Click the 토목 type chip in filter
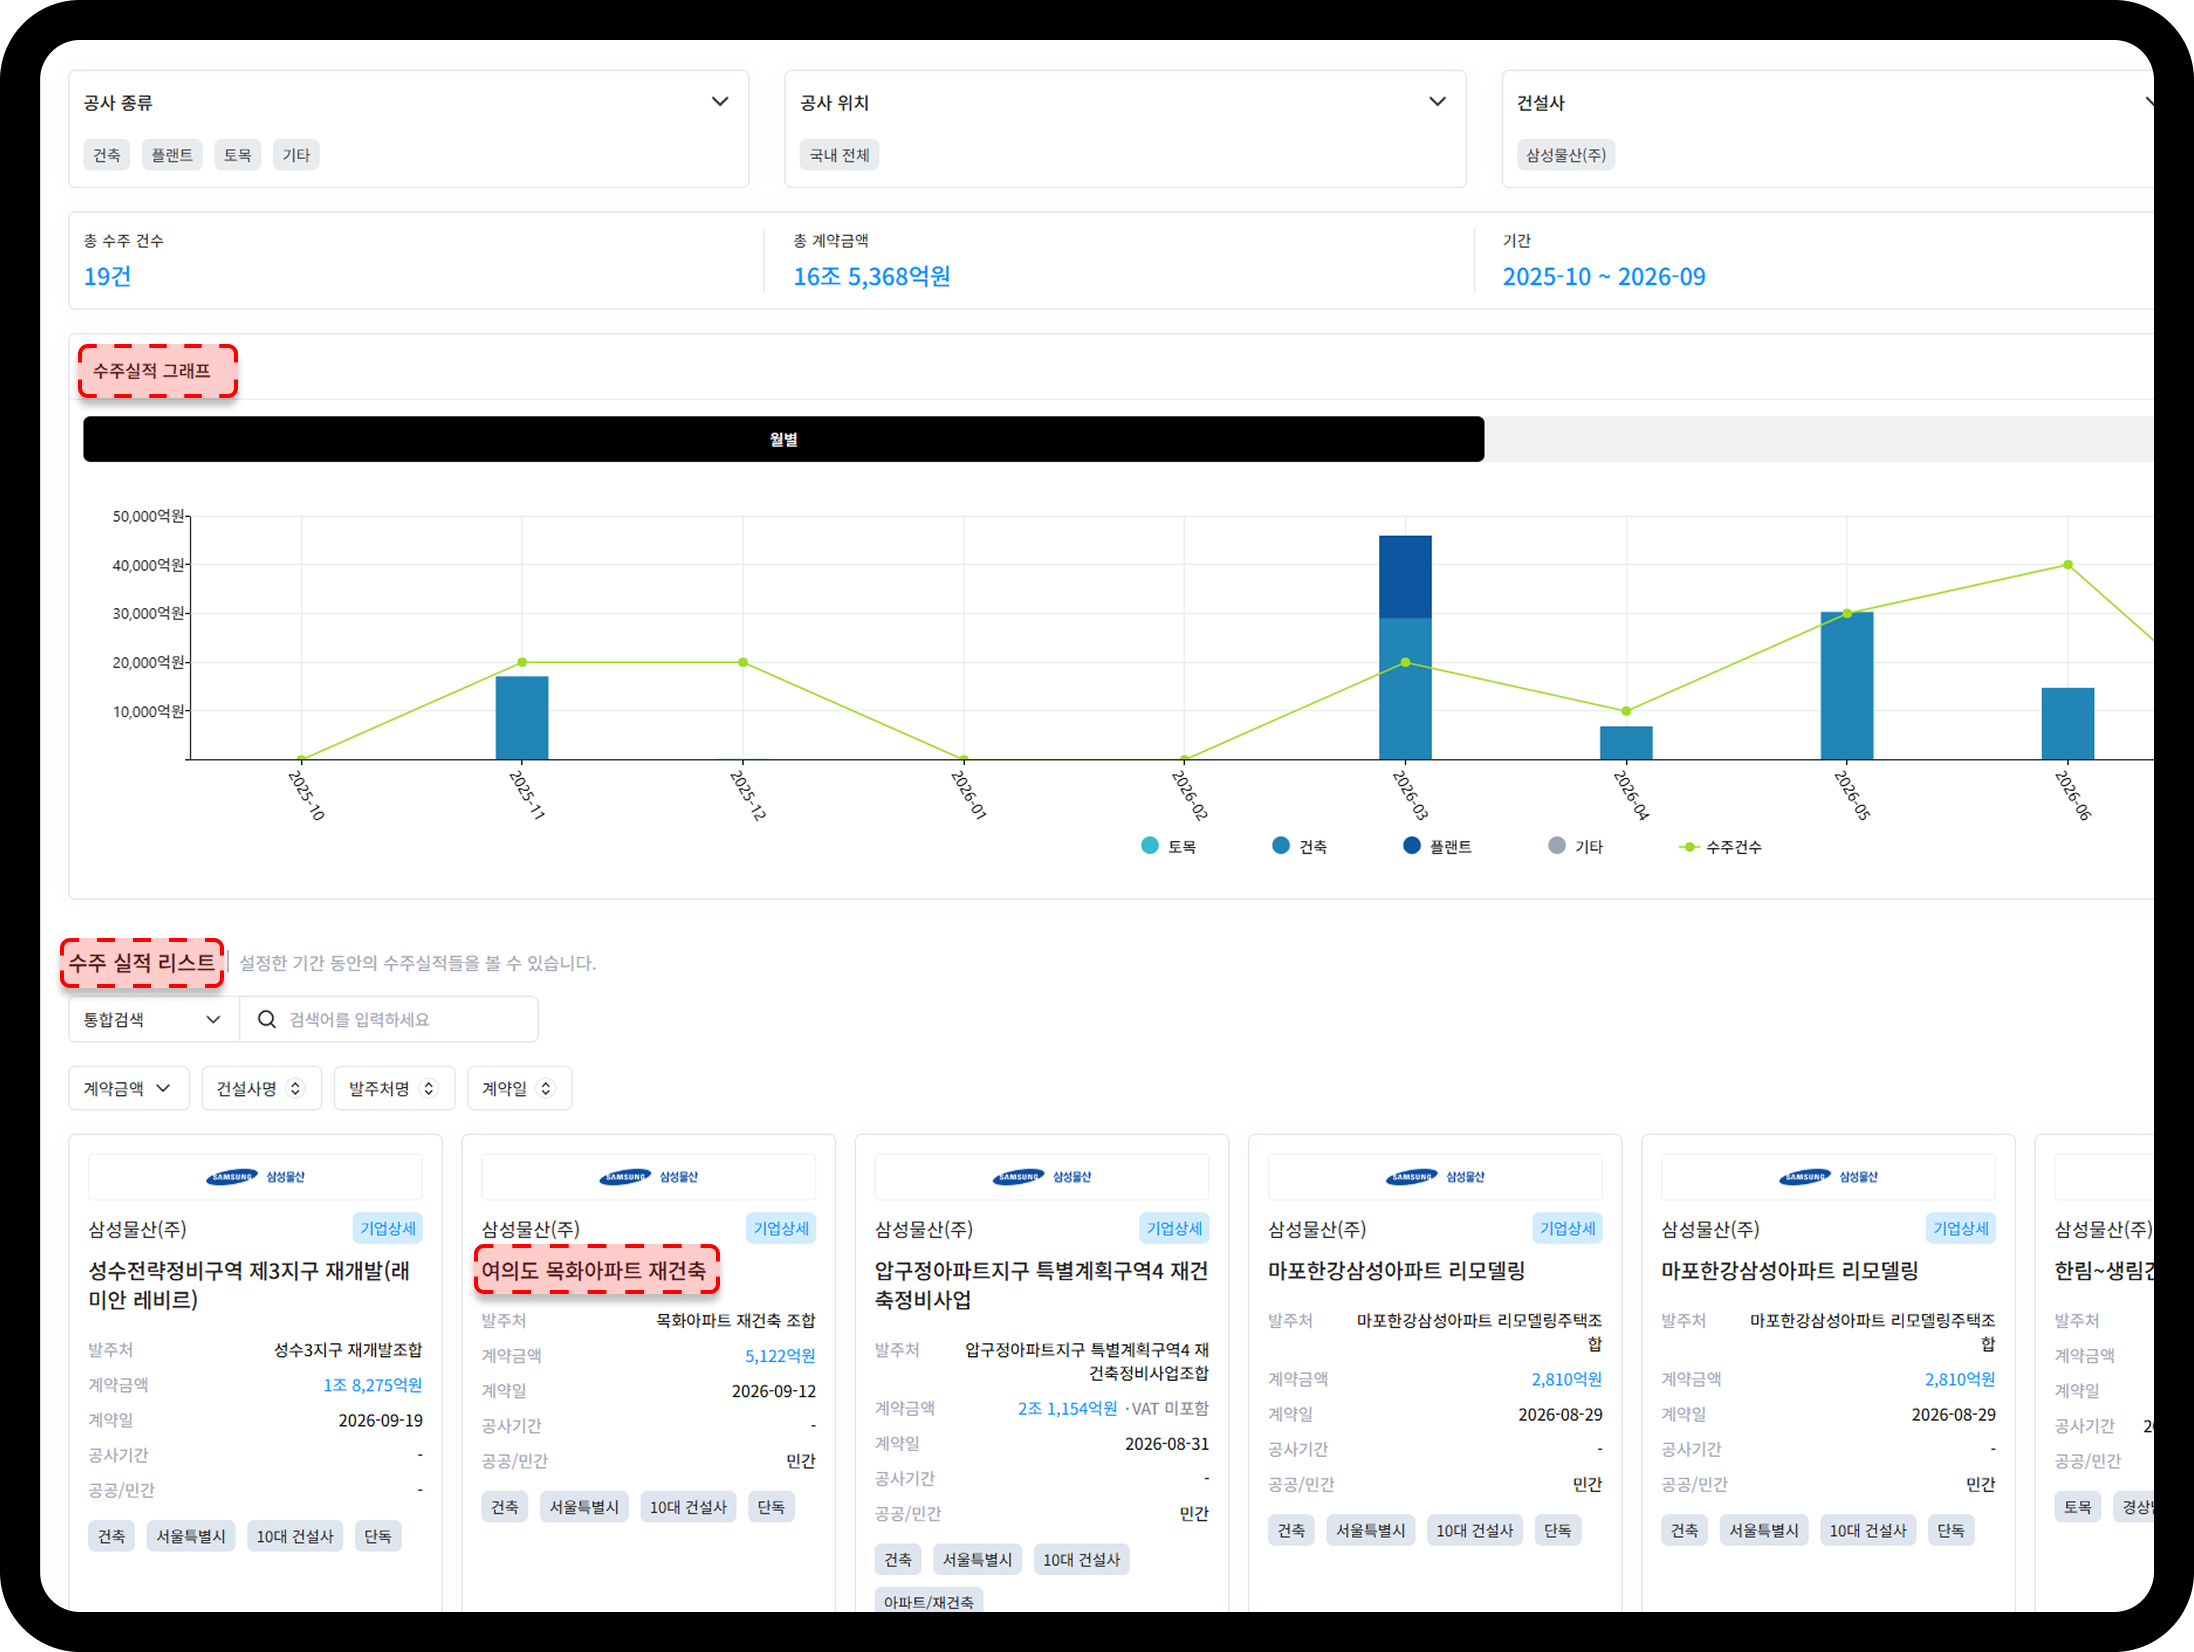Screen dimensions: 2194x1652 tap(237, 155)
